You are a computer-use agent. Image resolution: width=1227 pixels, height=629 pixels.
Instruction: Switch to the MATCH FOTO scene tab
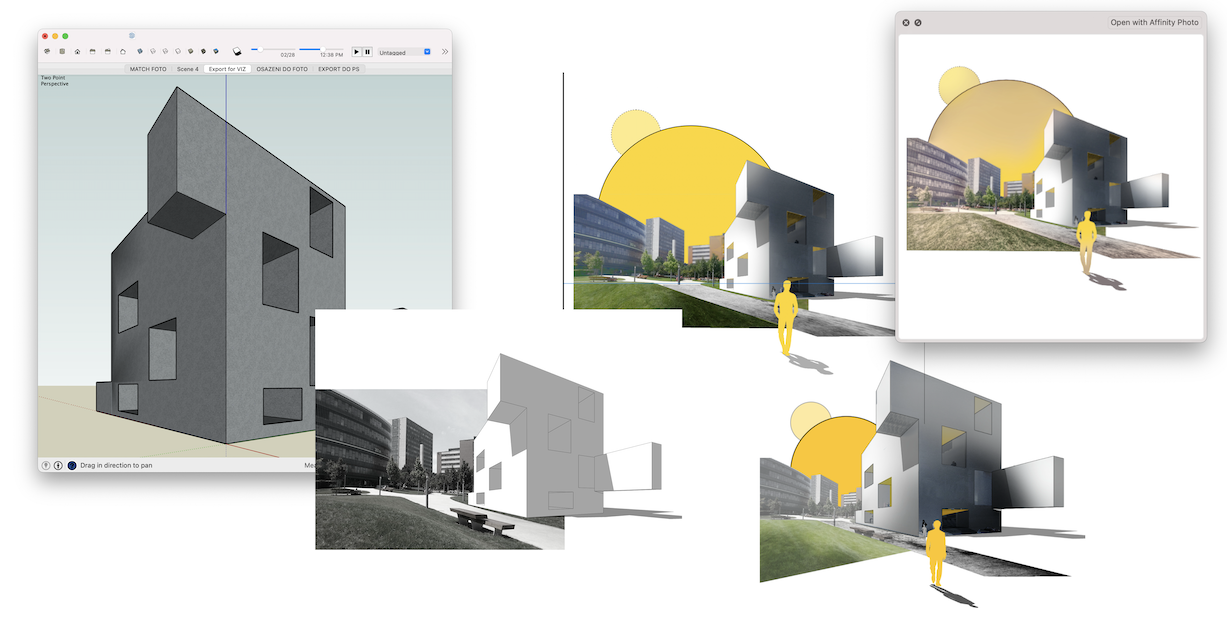(x=148, y=69)
